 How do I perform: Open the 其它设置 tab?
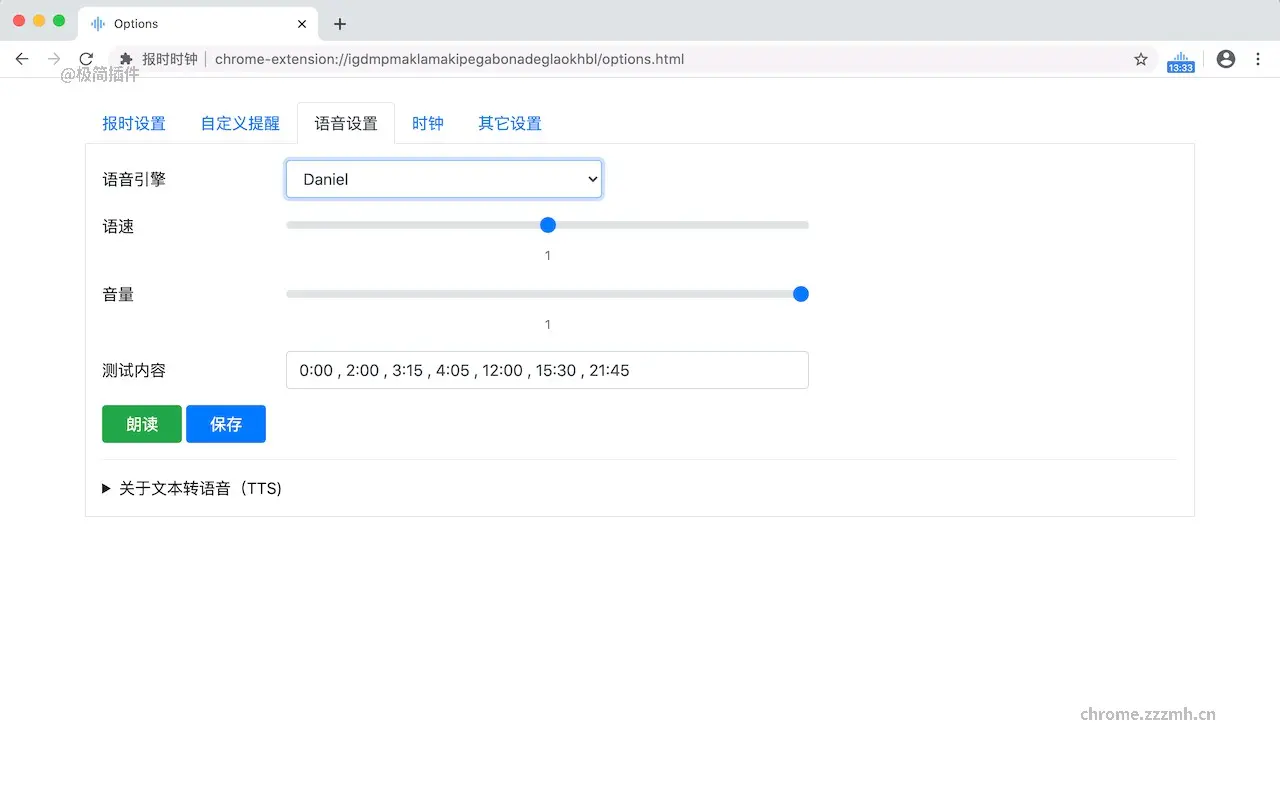point(509,122)
